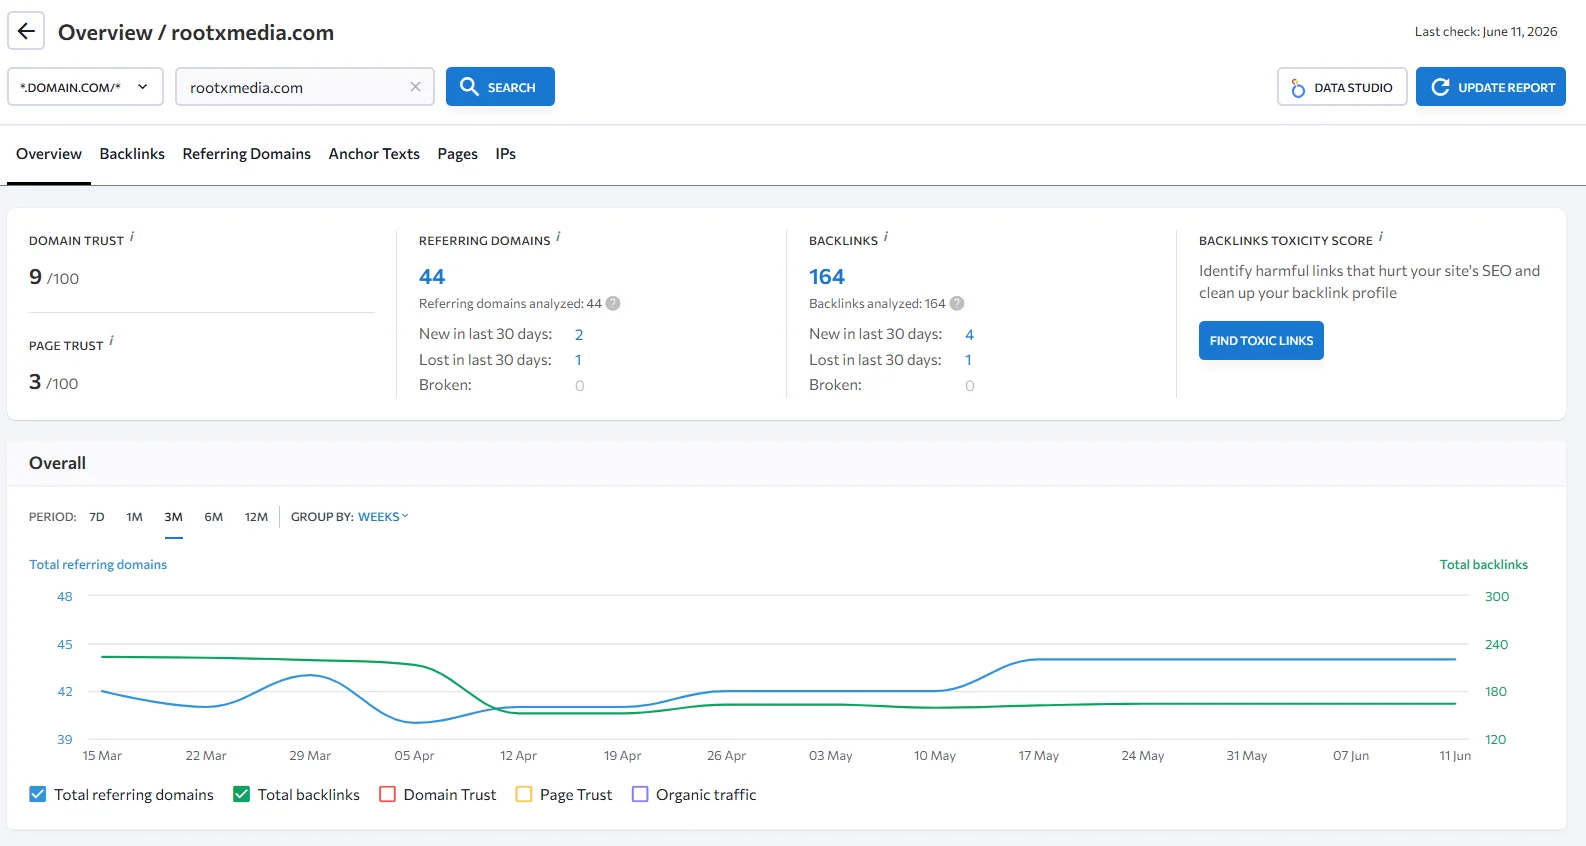
Task: Toggle the Total backlinks checkbox
Action: [x=241, y=794]
